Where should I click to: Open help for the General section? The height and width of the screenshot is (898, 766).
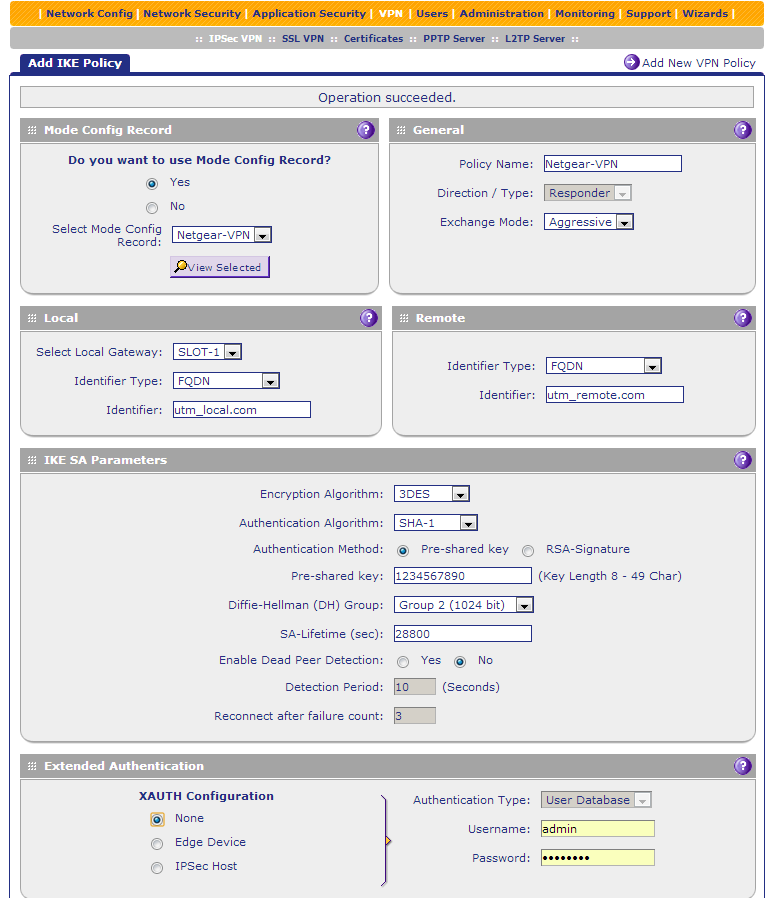coord(743,130)
